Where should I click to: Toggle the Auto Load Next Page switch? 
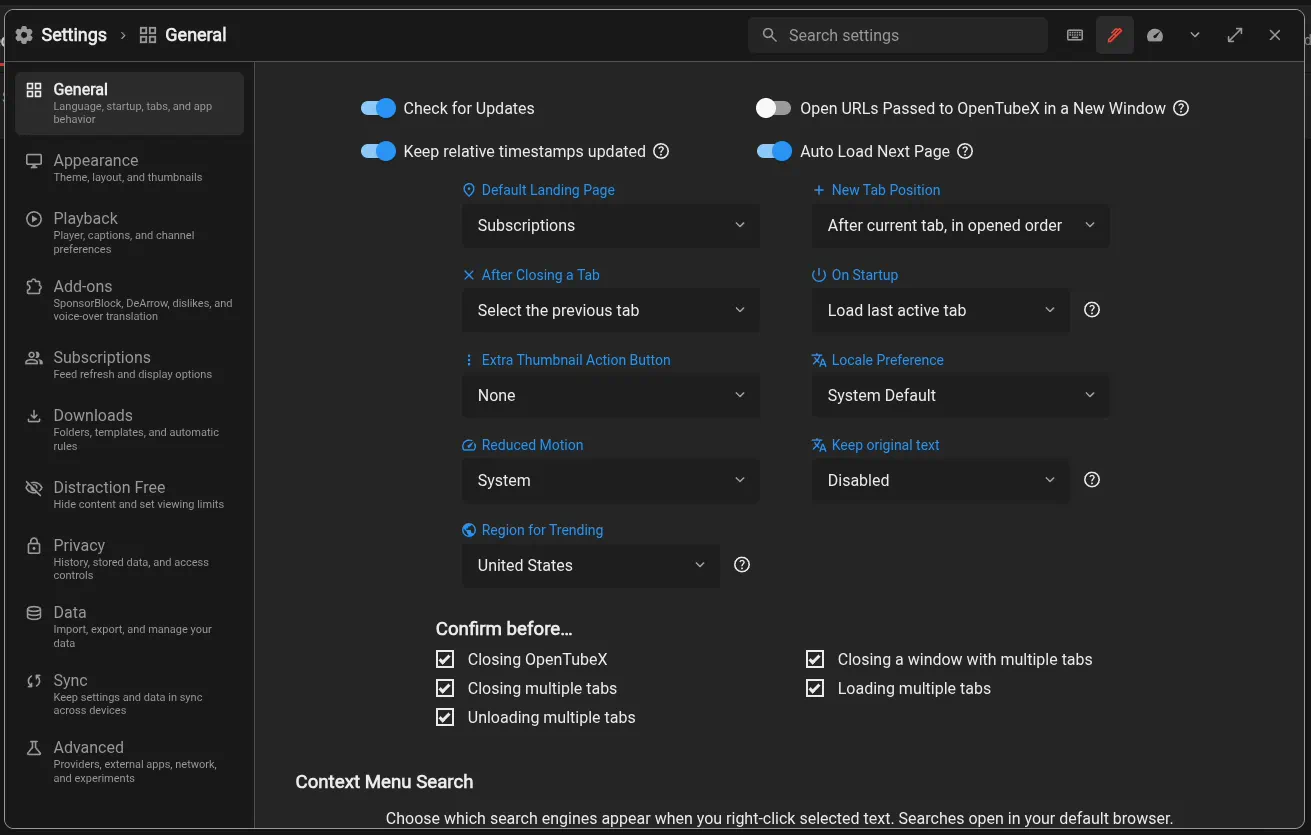[773, 151]
